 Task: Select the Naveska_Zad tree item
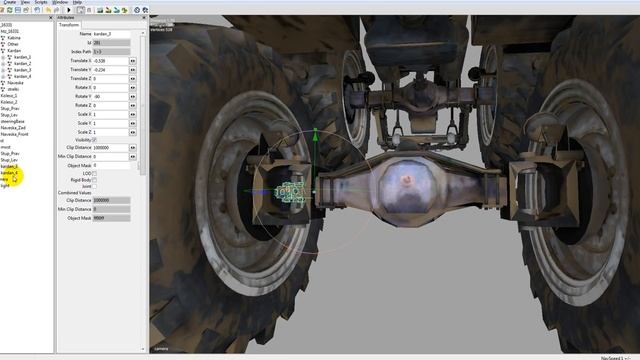[13, 128]
